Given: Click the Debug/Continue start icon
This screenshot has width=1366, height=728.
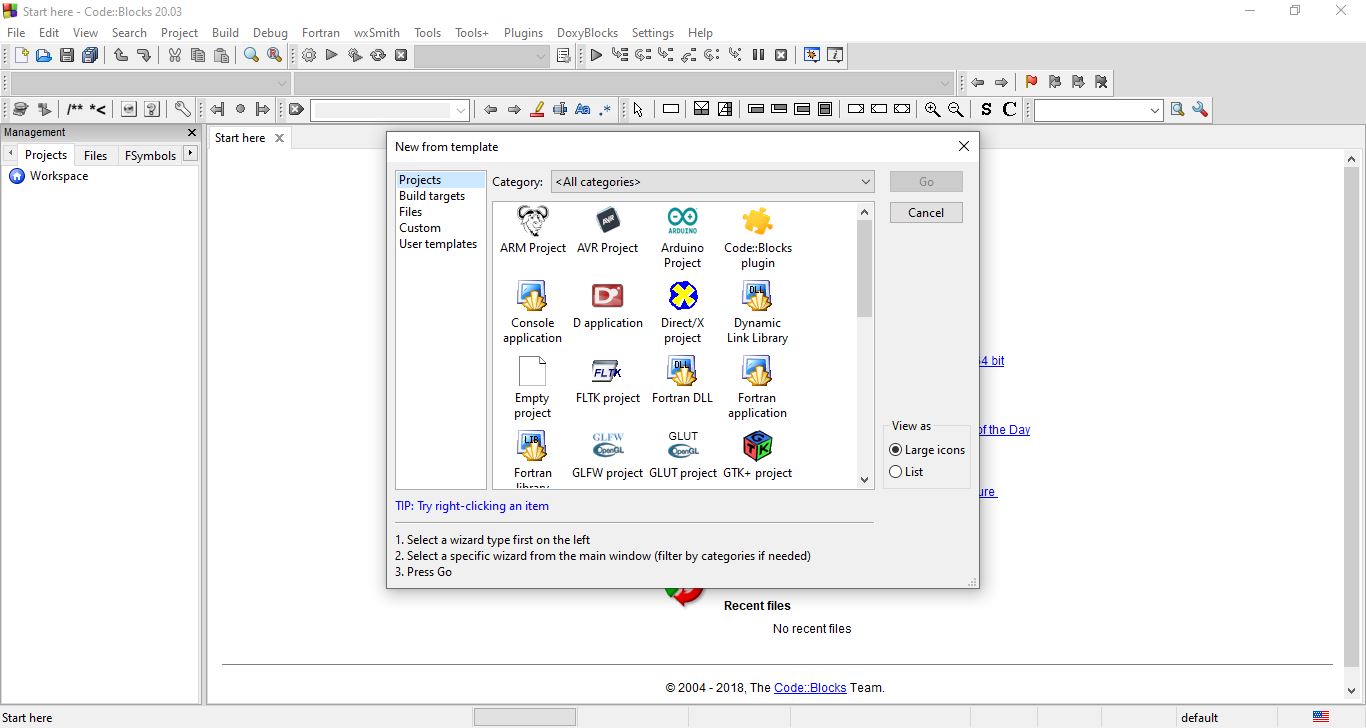Looking at the screenshot, I should pos(596,56).
